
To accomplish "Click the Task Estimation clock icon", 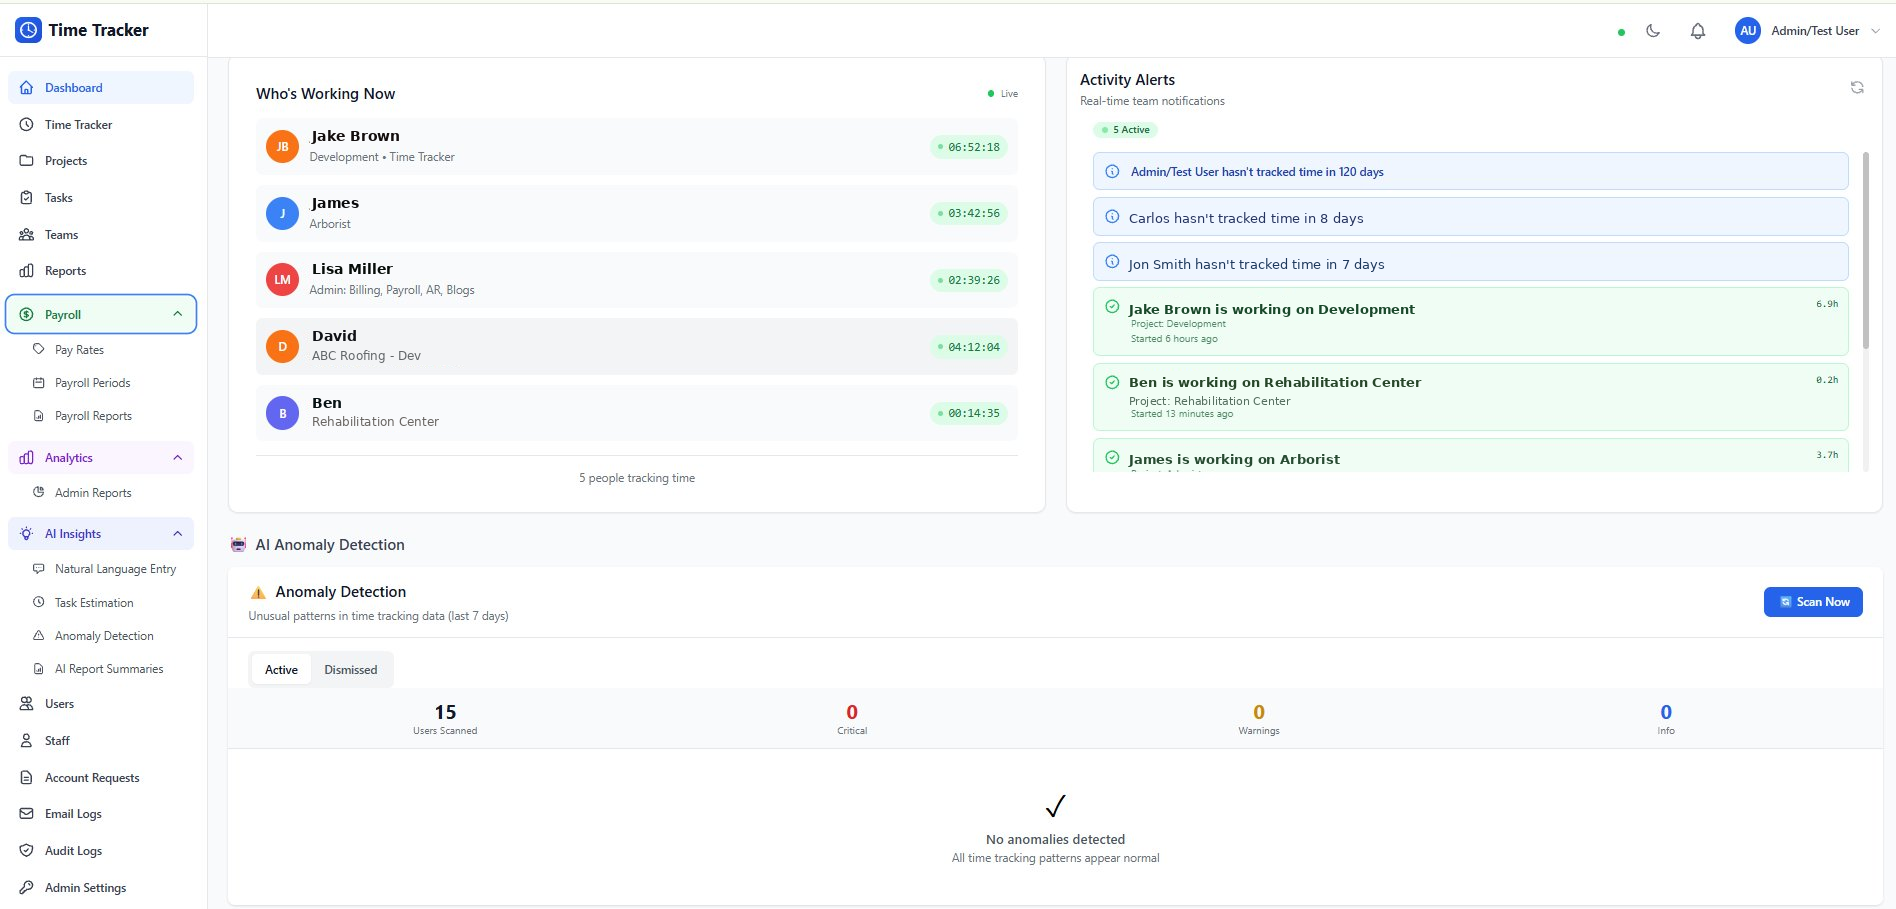I will tap(39, 603).
